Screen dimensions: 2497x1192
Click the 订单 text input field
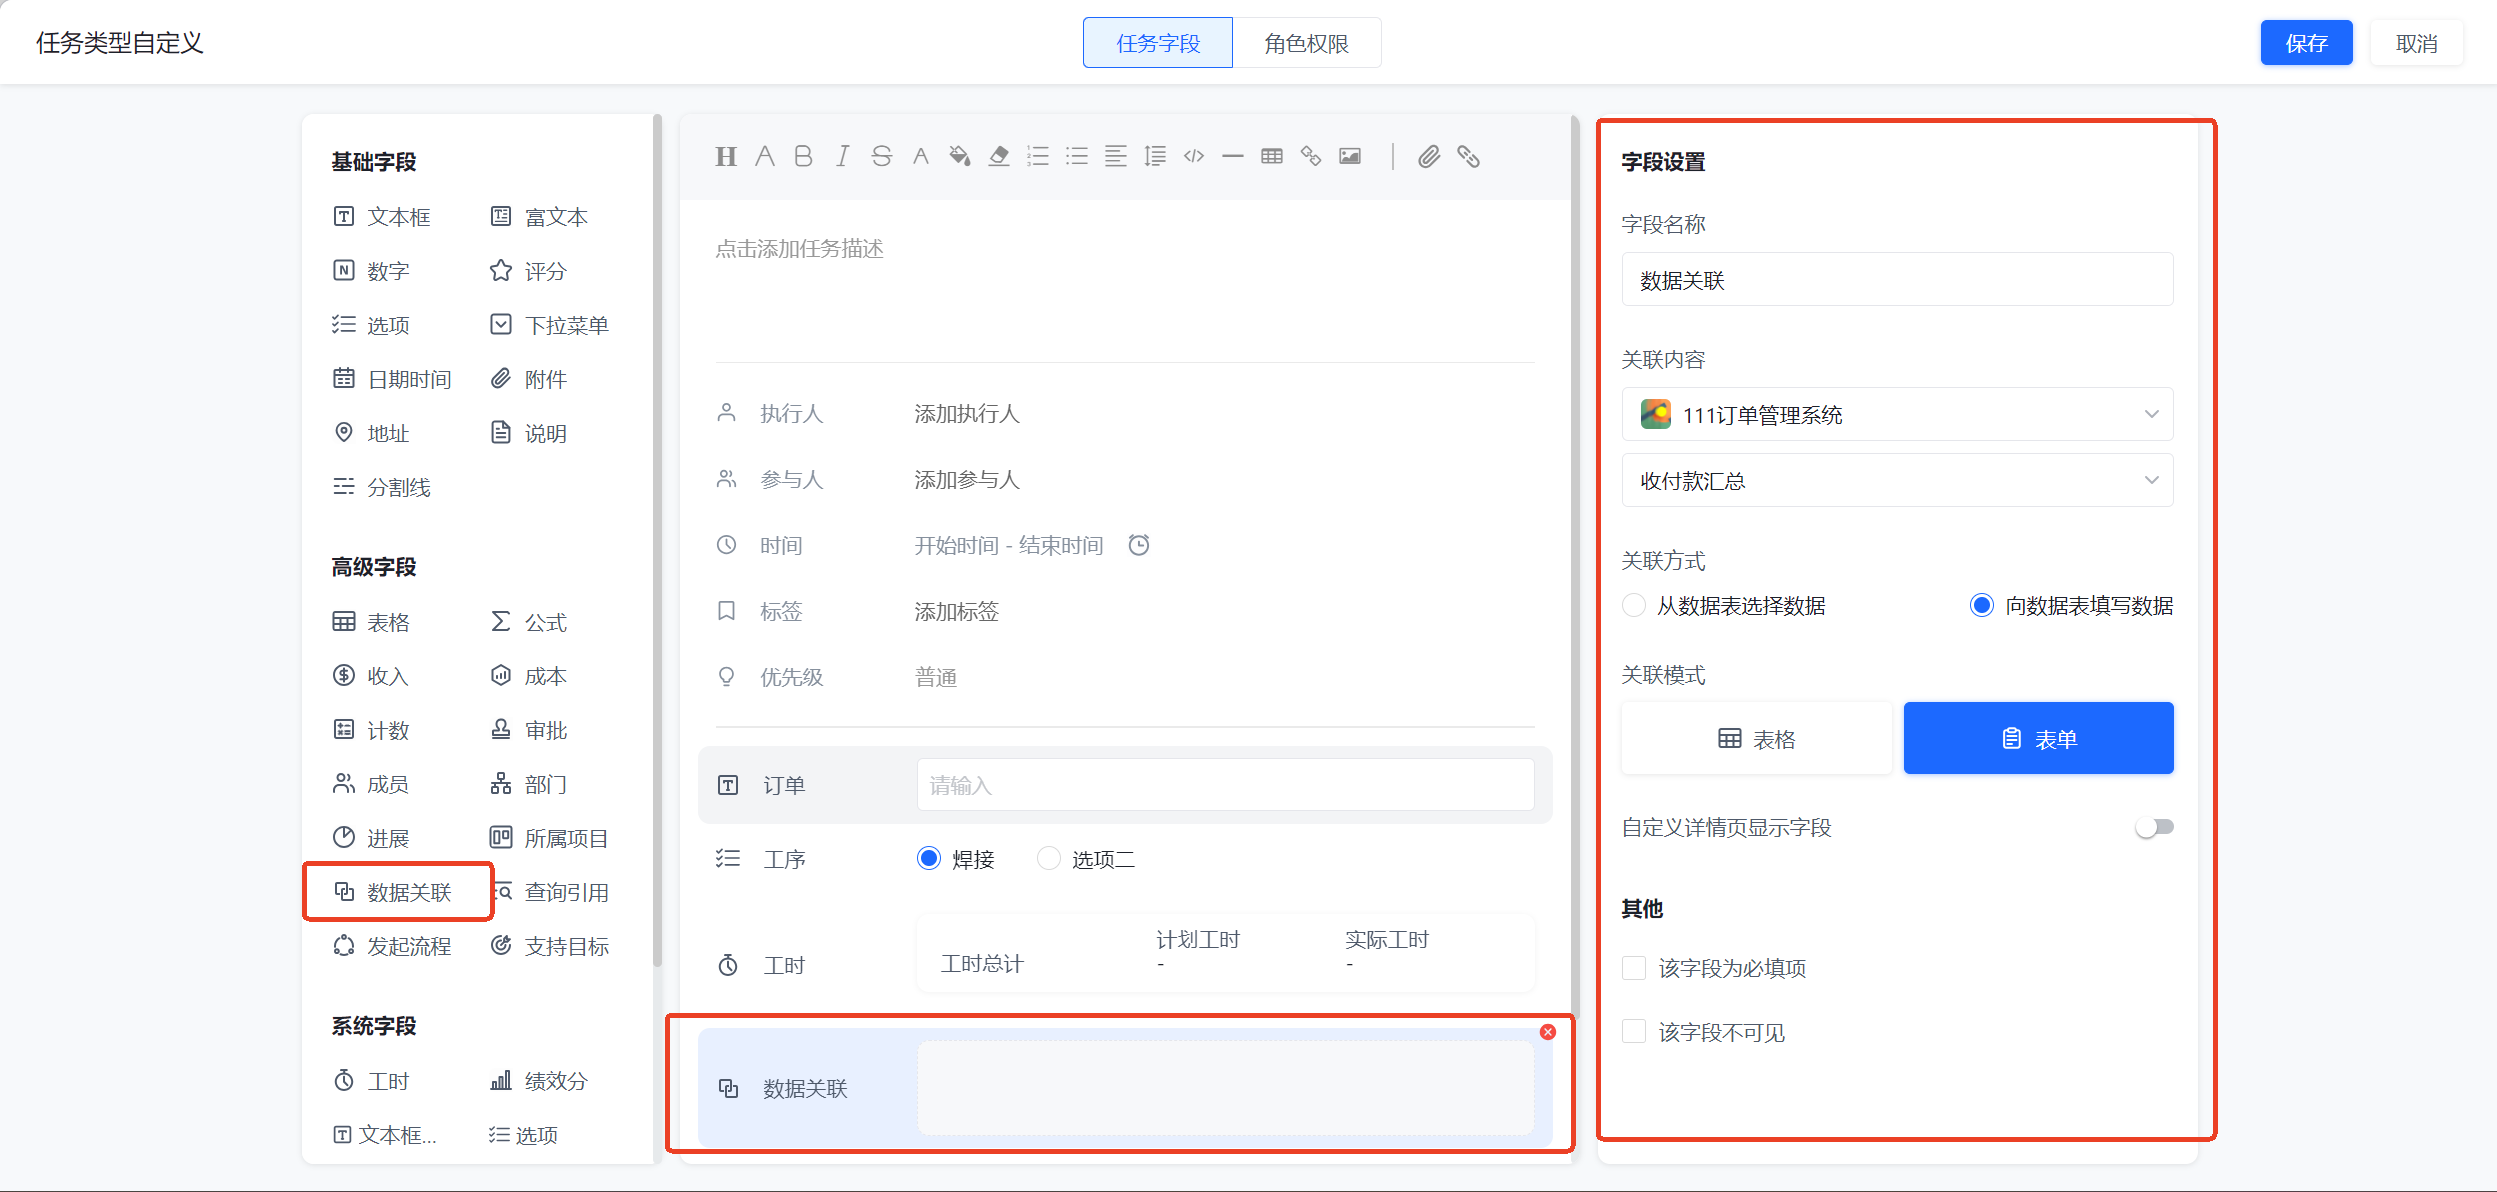pos(1225,785)
